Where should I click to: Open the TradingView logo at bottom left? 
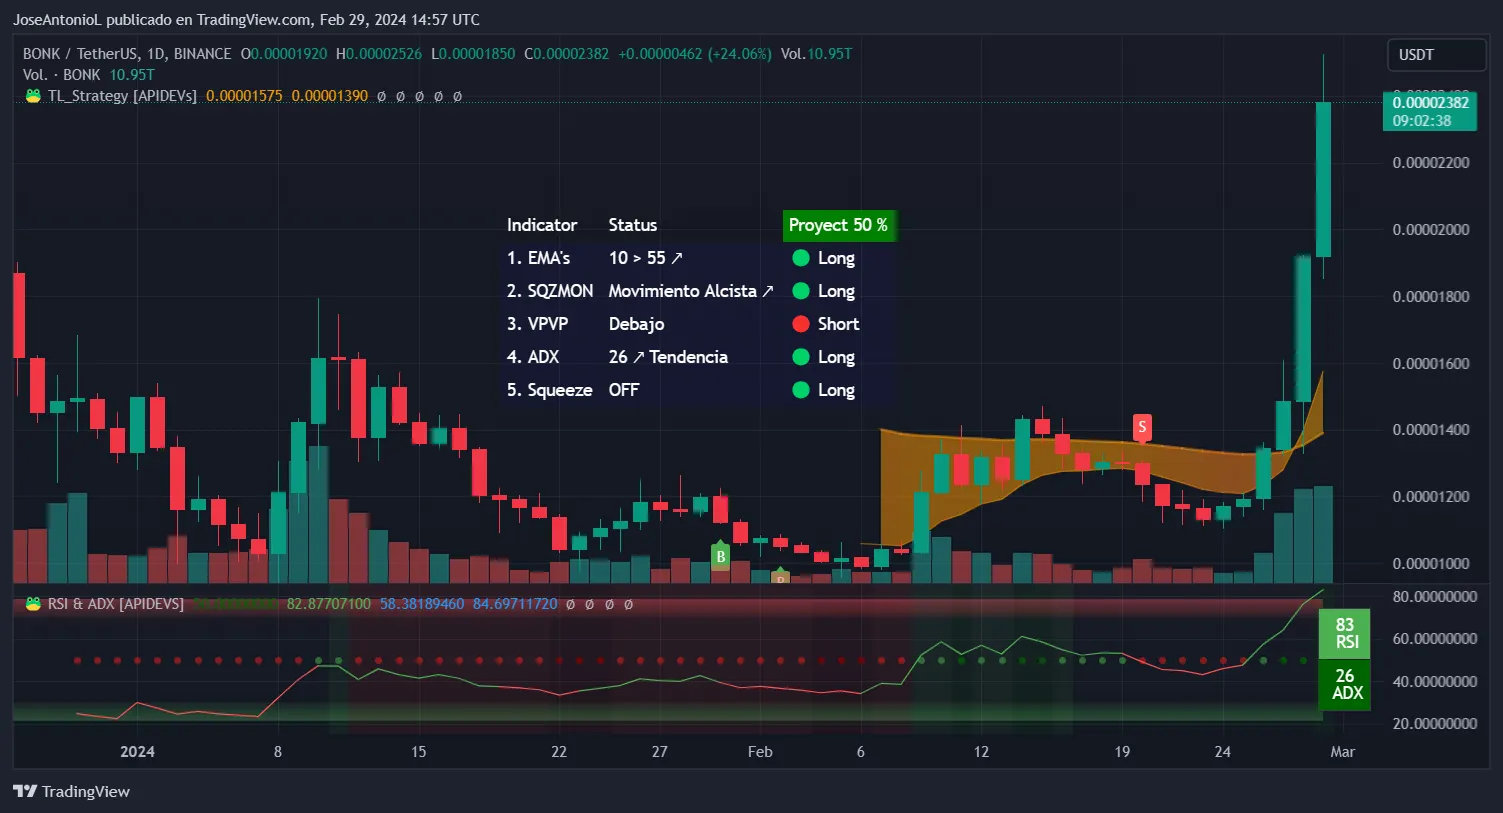tap(72, 791)
